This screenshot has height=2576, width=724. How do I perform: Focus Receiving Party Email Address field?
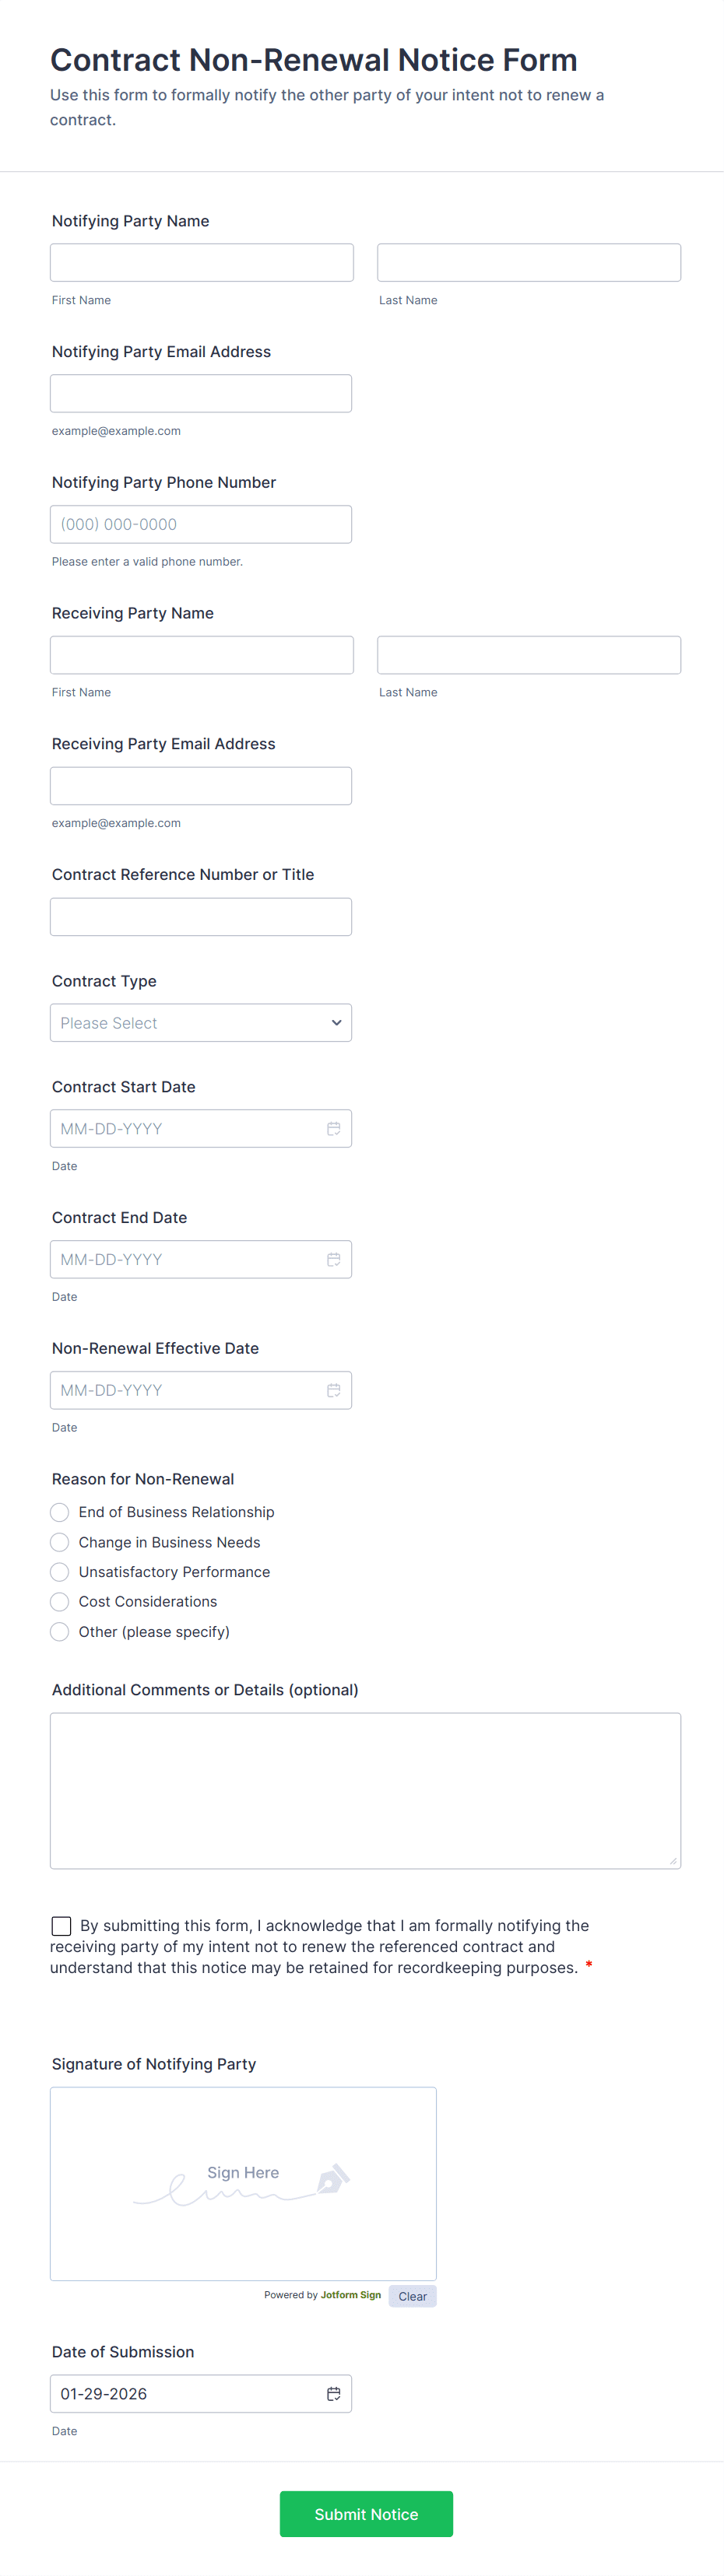pyautogui.click(x=201, y=786)
